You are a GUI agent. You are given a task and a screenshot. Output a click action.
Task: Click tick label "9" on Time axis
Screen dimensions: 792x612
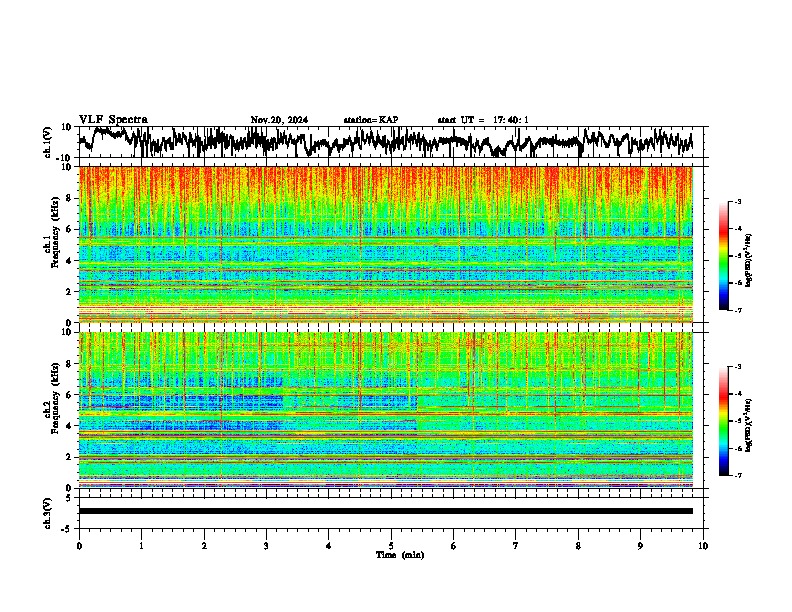(x=640, y=546)
